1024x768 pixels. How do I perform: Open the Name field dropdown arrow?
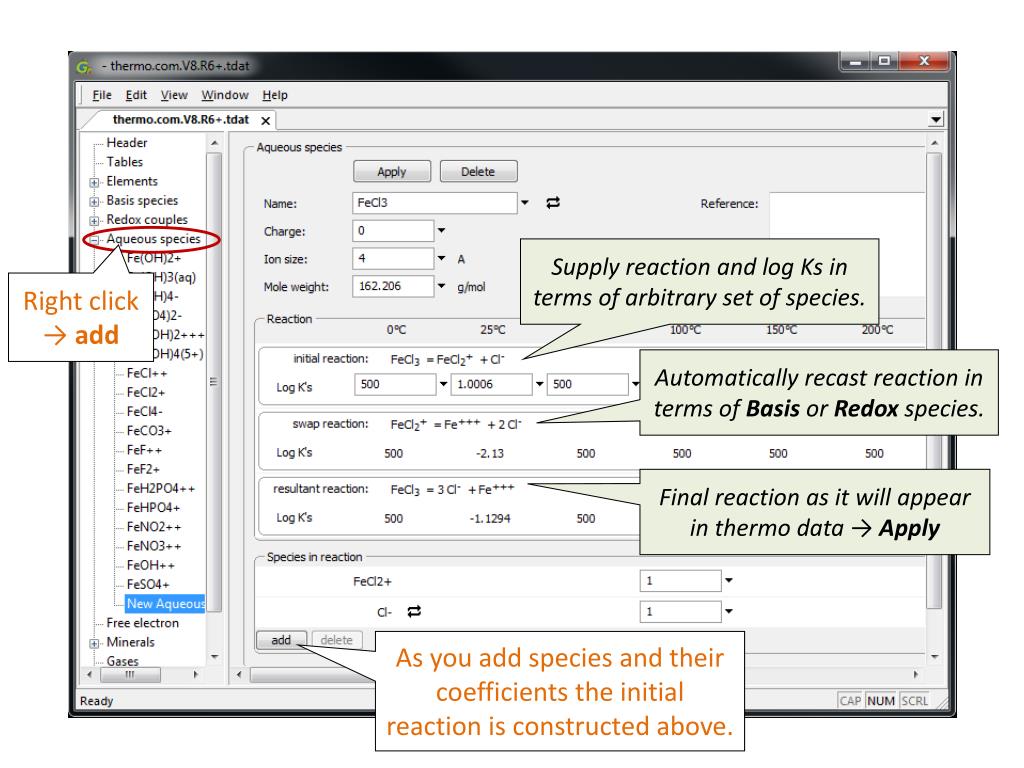coord(524,202)
